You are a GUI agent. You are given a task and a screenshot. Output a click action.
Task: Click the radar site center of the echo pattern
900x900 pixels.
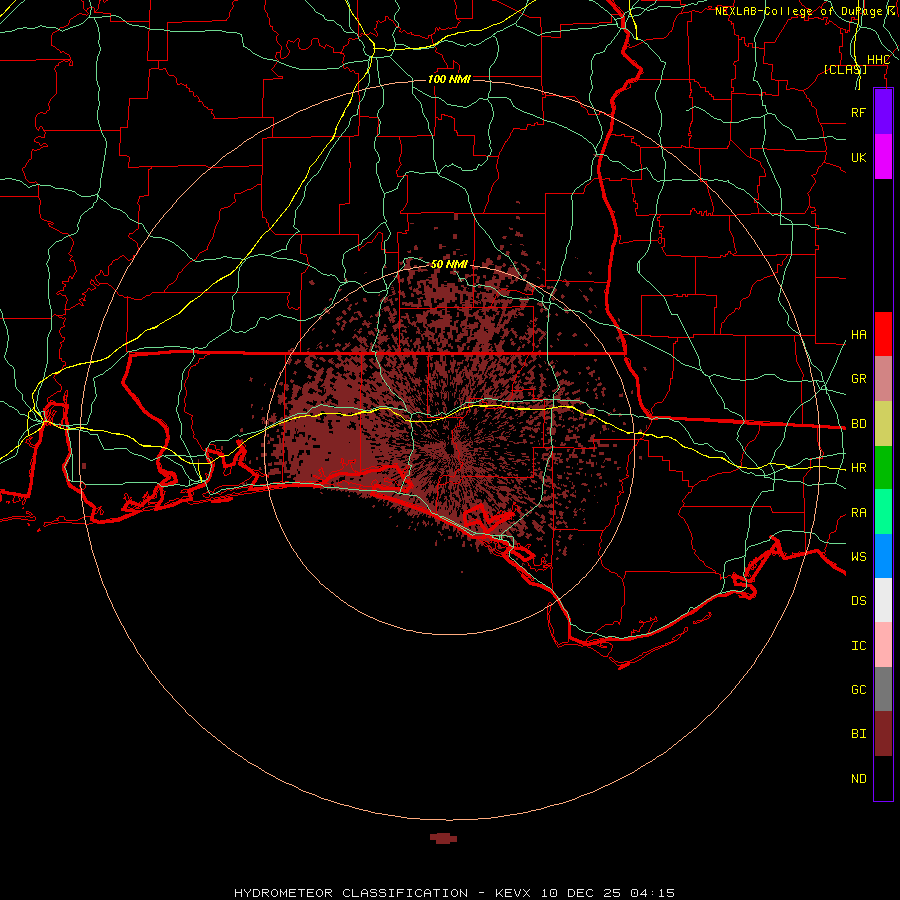click(451, 449)
